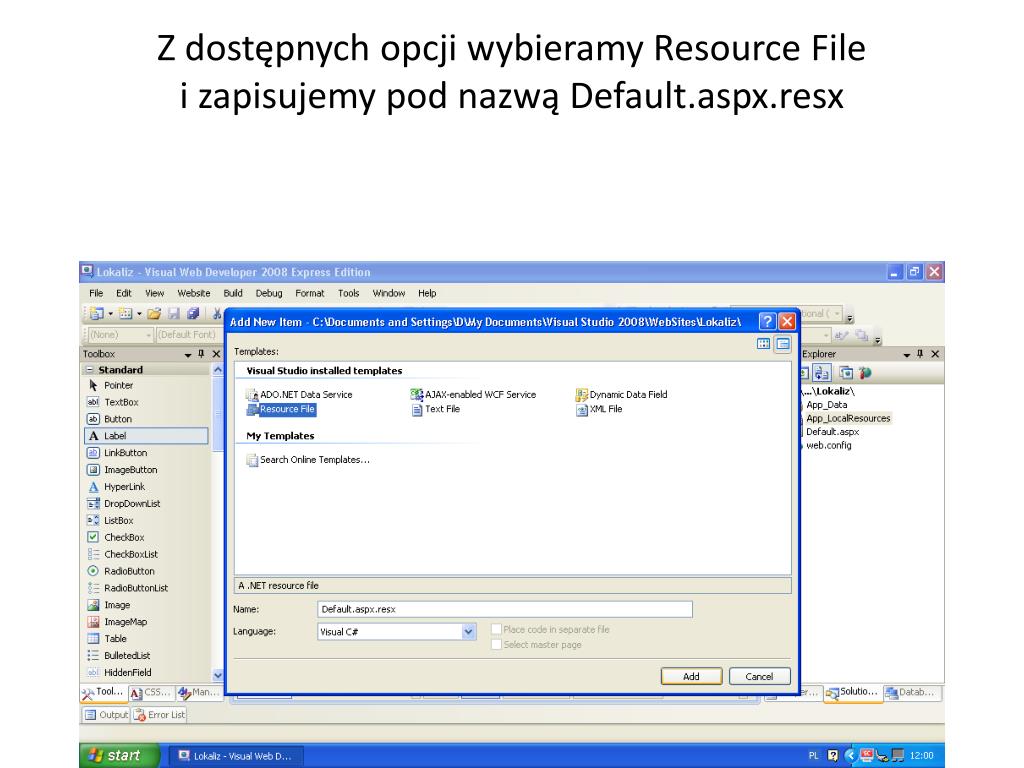Collapse the Standard group in Toolbox
The height and width of the screenshot is (768, 1024).
click(89, 370)
